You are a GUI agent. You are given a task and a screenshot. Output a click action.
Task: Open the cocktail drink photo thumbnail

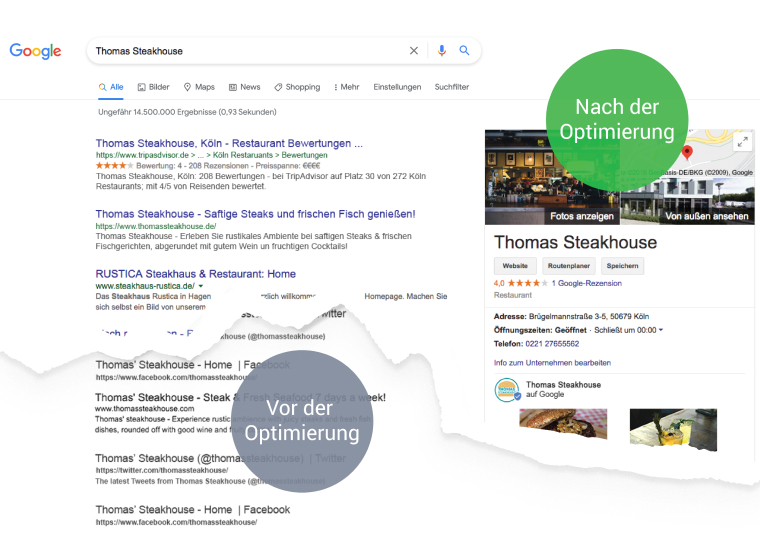(x=673, y=429)
